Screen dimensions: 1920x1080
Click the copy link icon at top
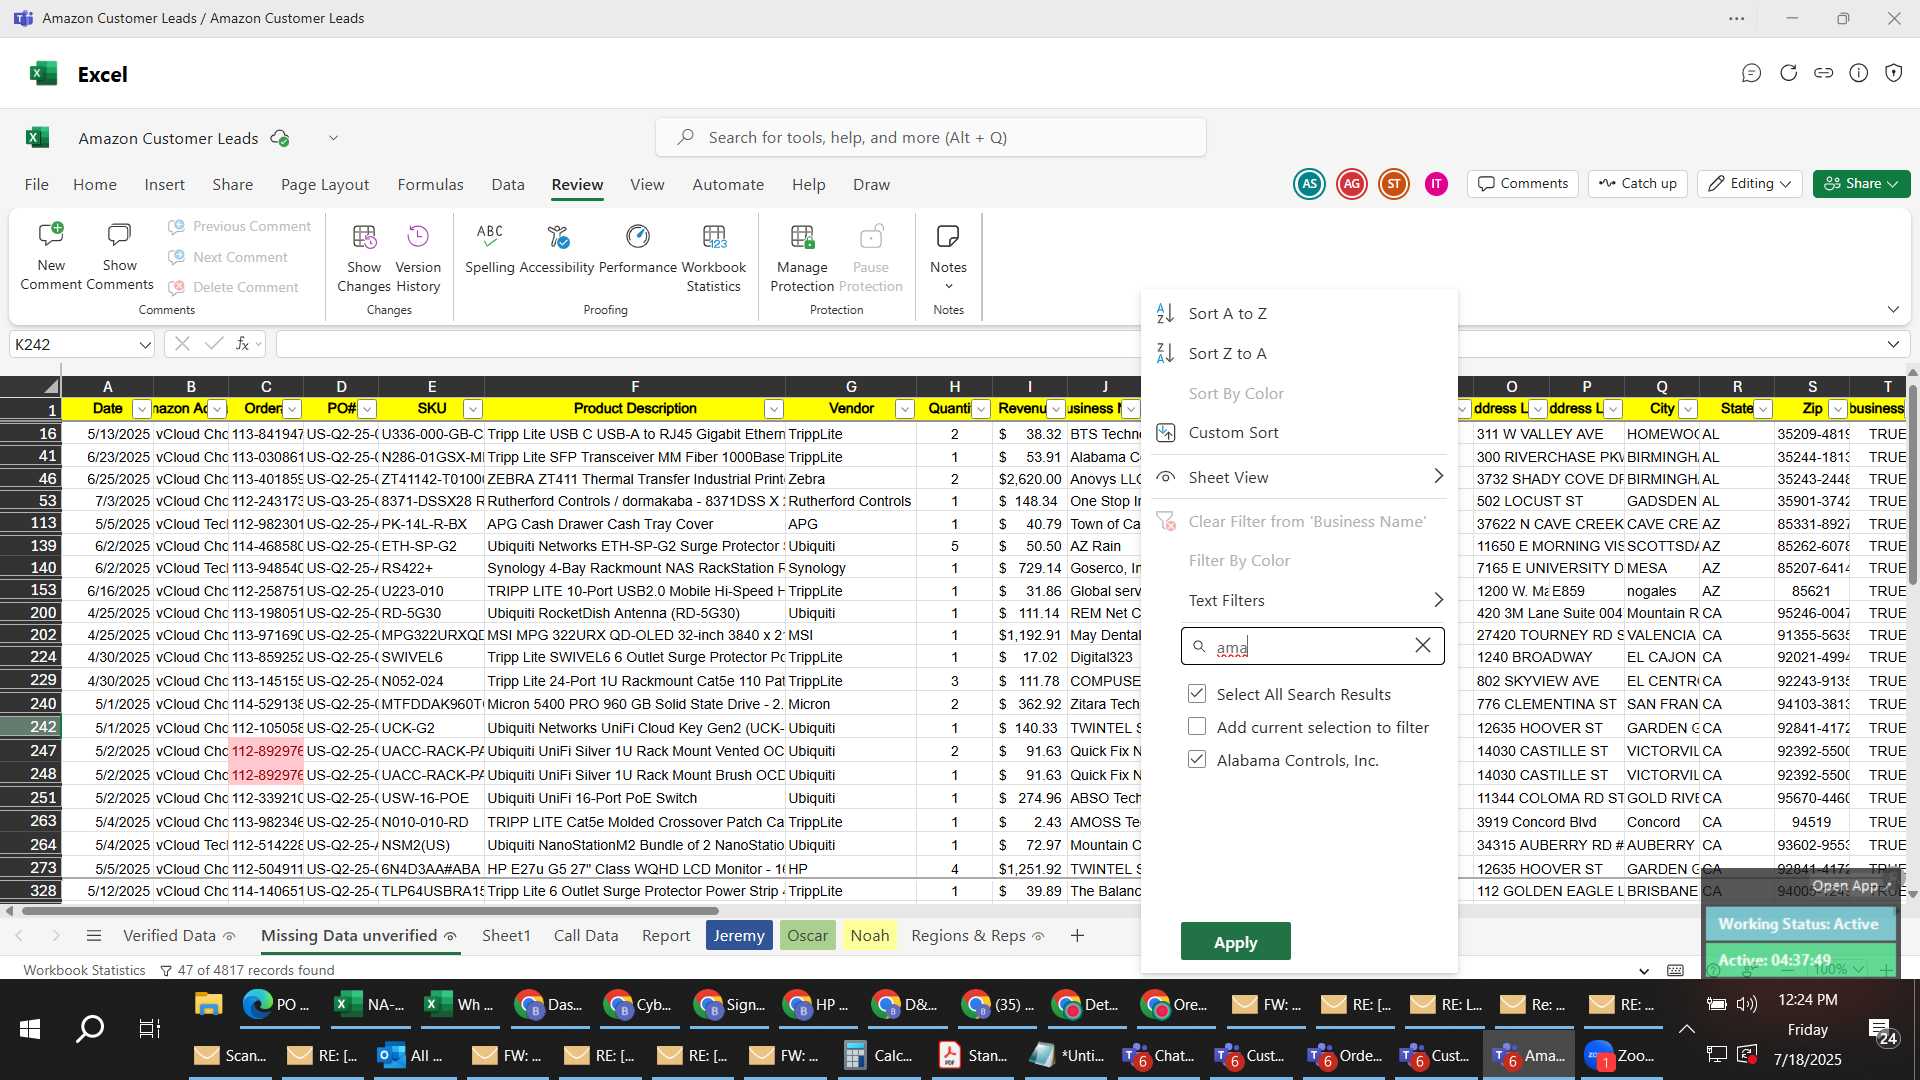click(1823, 73)
